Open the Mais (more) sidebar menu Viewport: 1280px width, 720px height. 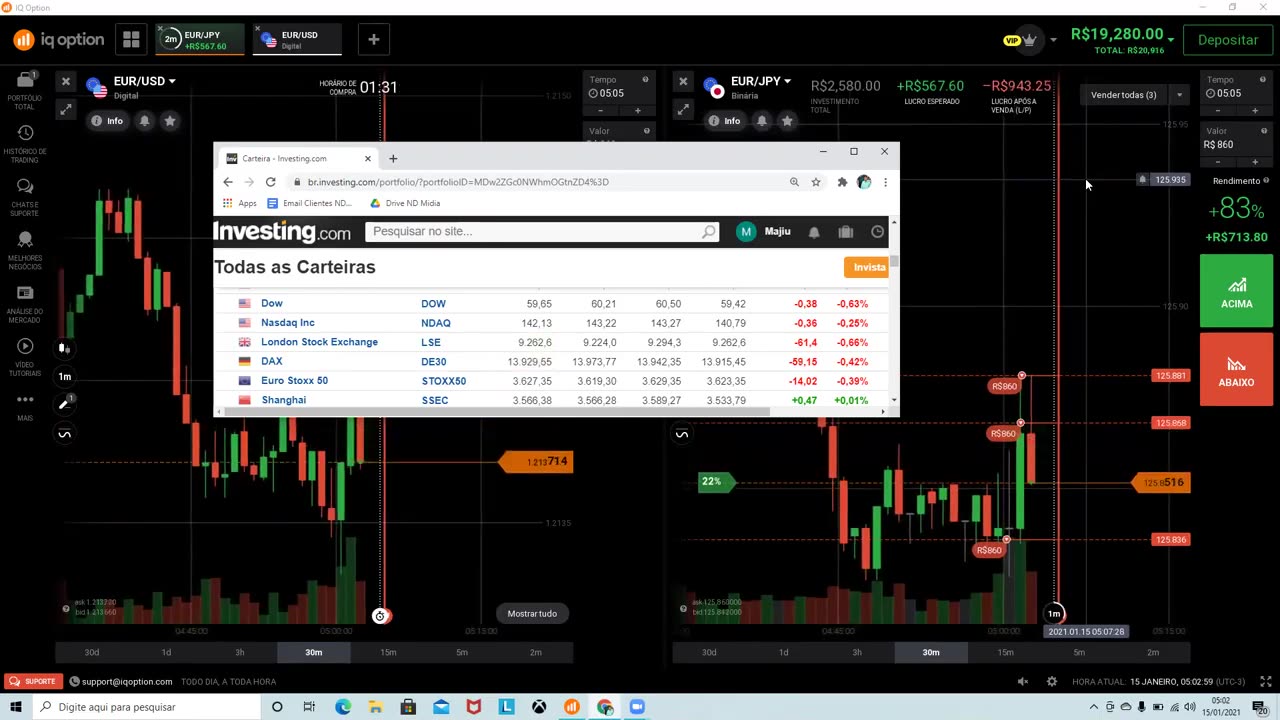(x=25, y=404)
